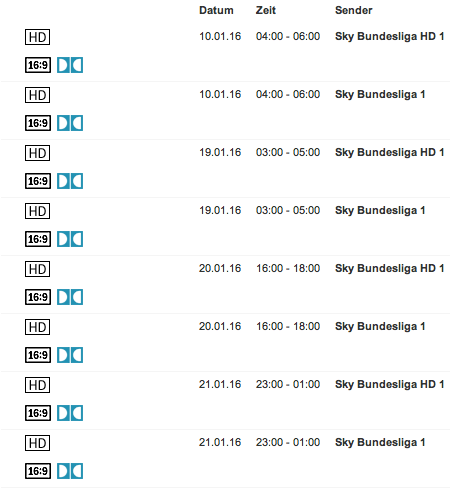450x490 pixels.
Task: Click 16:9 icon for 19.01.16 Sky Bundesliga 1
Action: [38, 239]
